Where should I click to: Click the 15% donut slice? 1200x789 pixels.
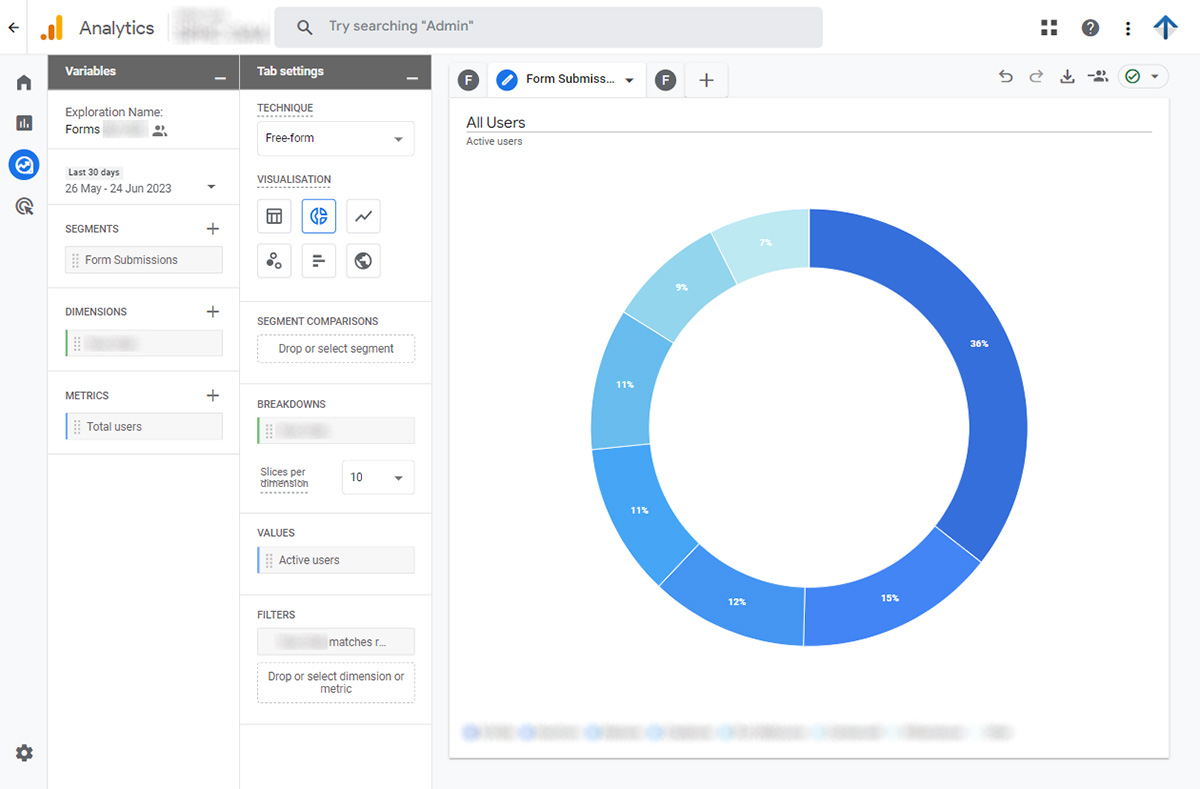pos(890,598)
